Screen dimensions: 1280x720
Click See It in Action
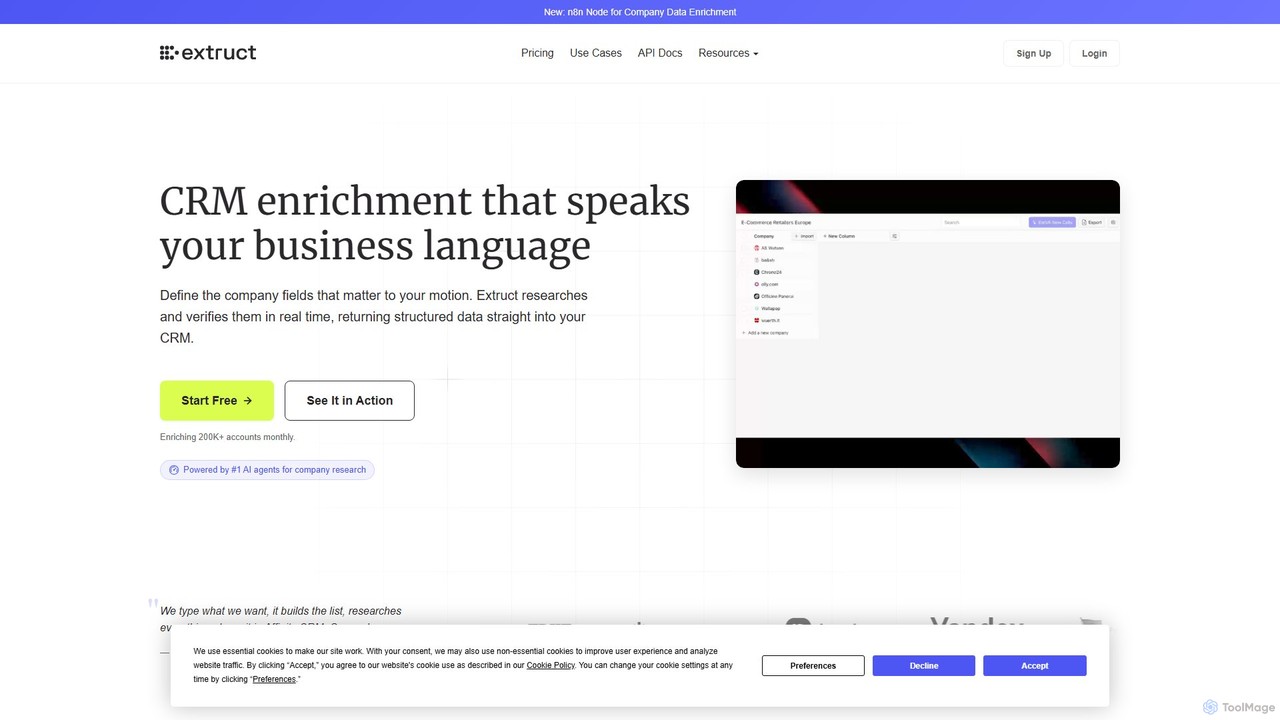[x=349, y=400]
